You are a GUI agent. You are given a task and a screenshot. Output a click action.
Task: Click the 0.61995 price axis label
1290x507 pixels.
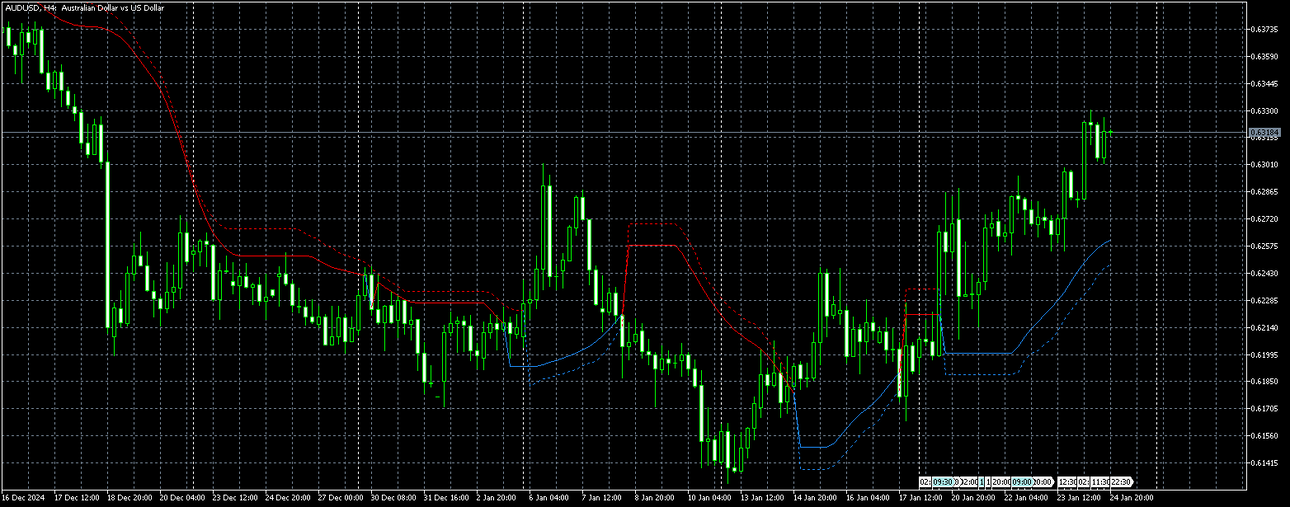click(1265, 354)
